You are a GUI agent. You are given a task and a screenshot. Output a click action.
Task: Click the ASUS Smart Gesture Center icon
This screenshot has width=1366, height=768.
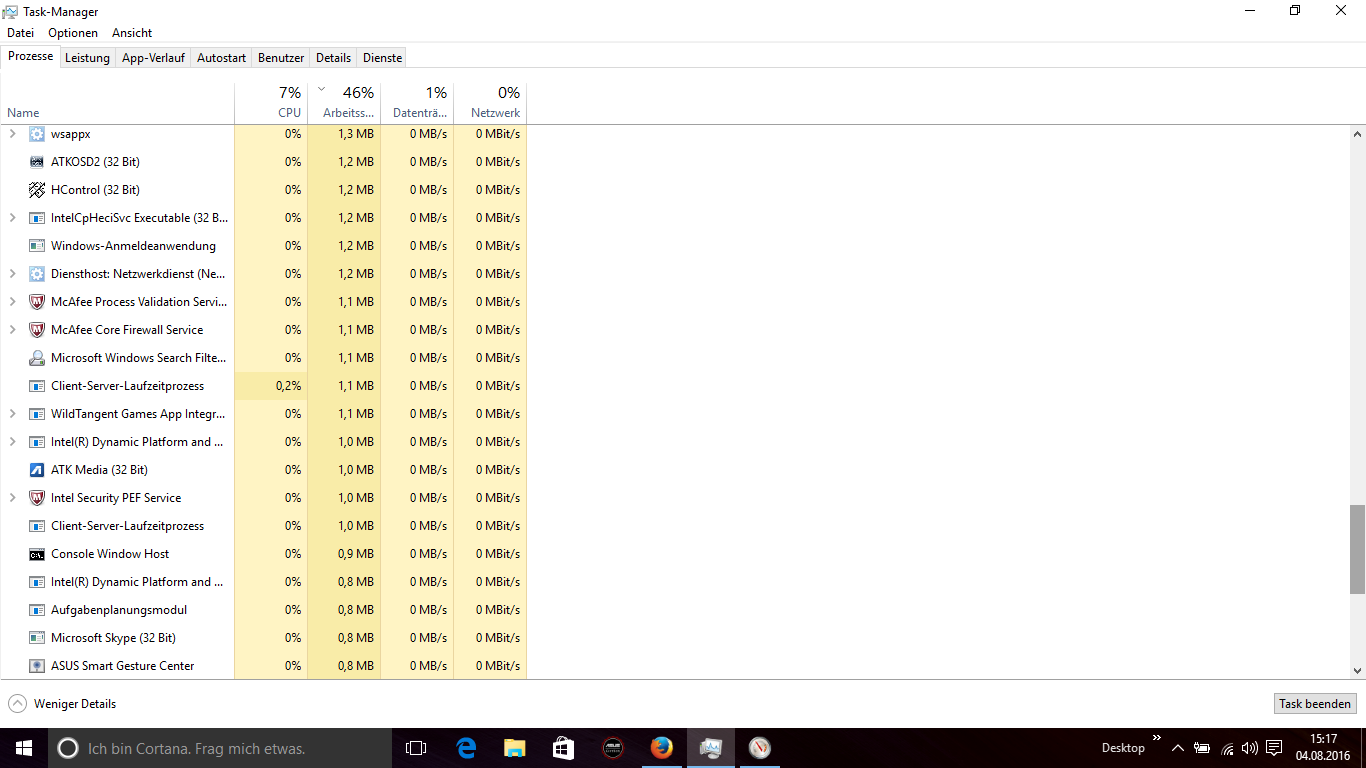tap(37, 666)
